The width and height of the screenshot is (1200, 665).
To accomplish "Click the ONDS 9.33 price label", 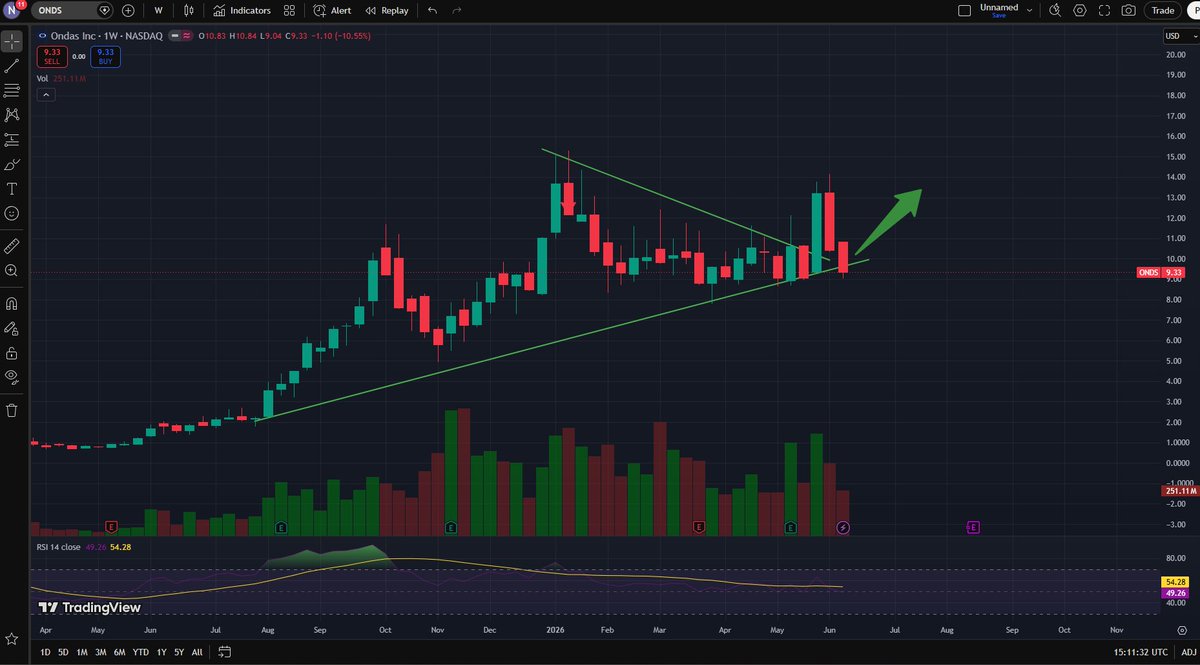I will pyautogui.click(x=1162, y=272).
